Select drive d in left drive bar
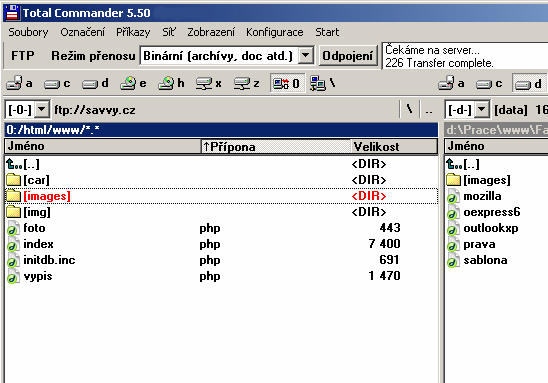 (95, 83)
